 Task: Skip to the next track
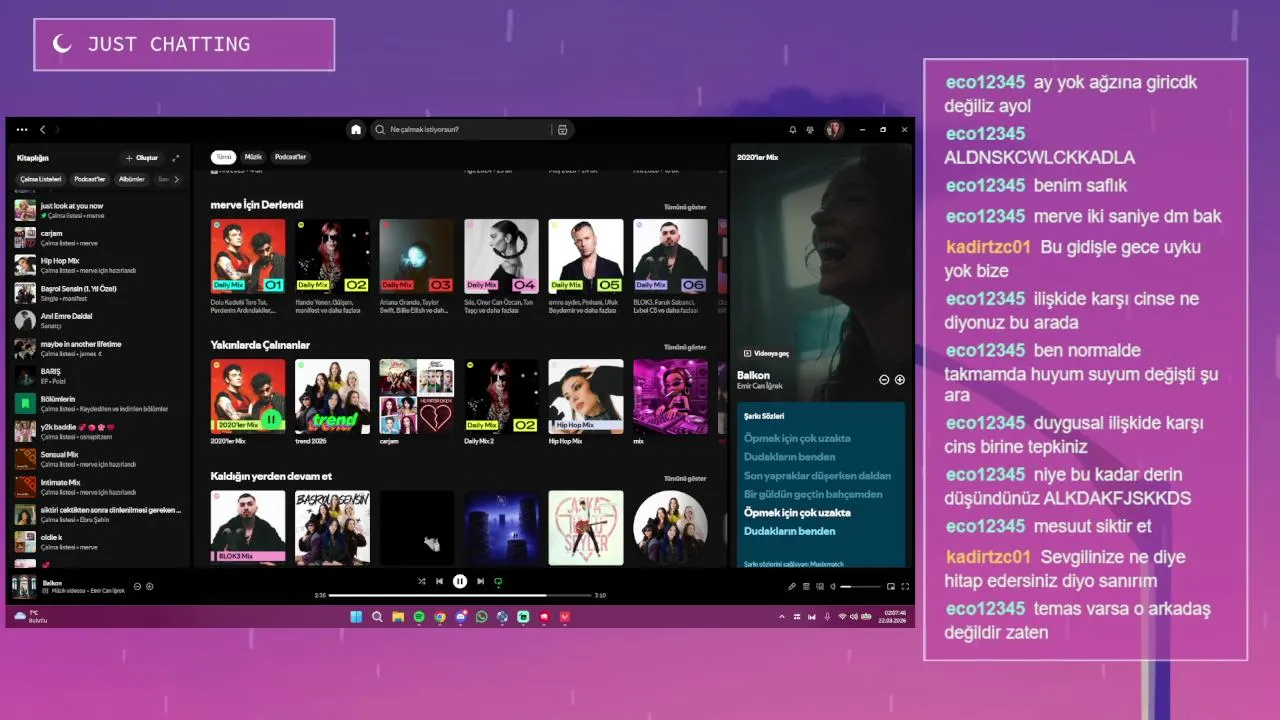(x=480, y=581)
